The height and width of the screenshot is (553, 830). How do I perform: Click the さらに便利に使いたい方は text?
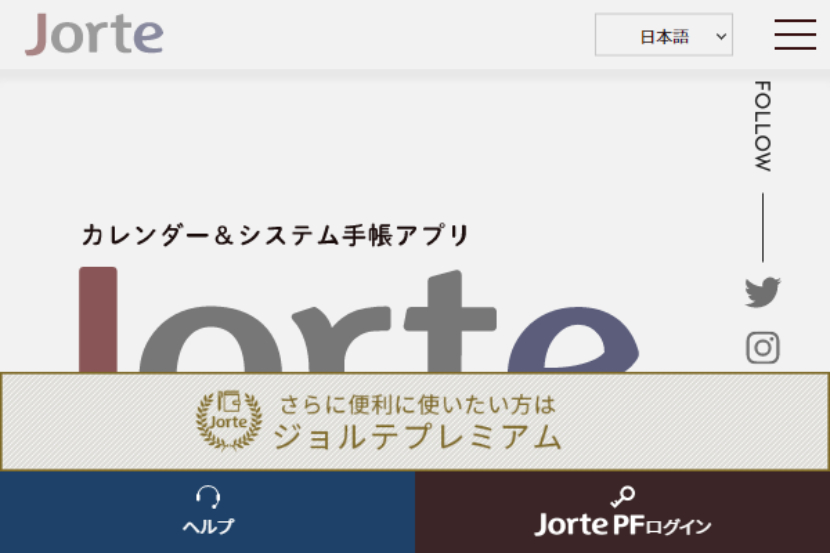coord(416,405)
